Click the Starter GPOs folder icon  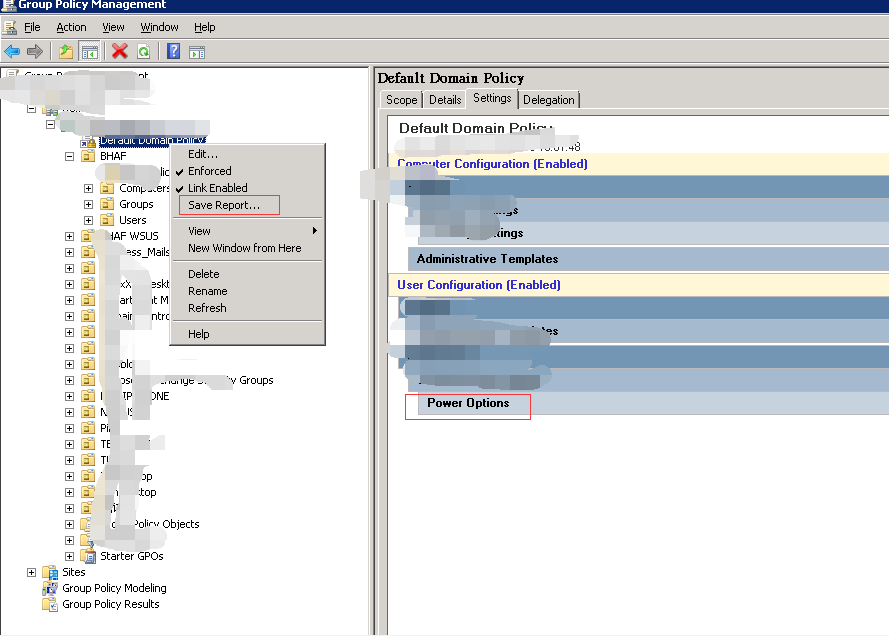pos(88,556)
